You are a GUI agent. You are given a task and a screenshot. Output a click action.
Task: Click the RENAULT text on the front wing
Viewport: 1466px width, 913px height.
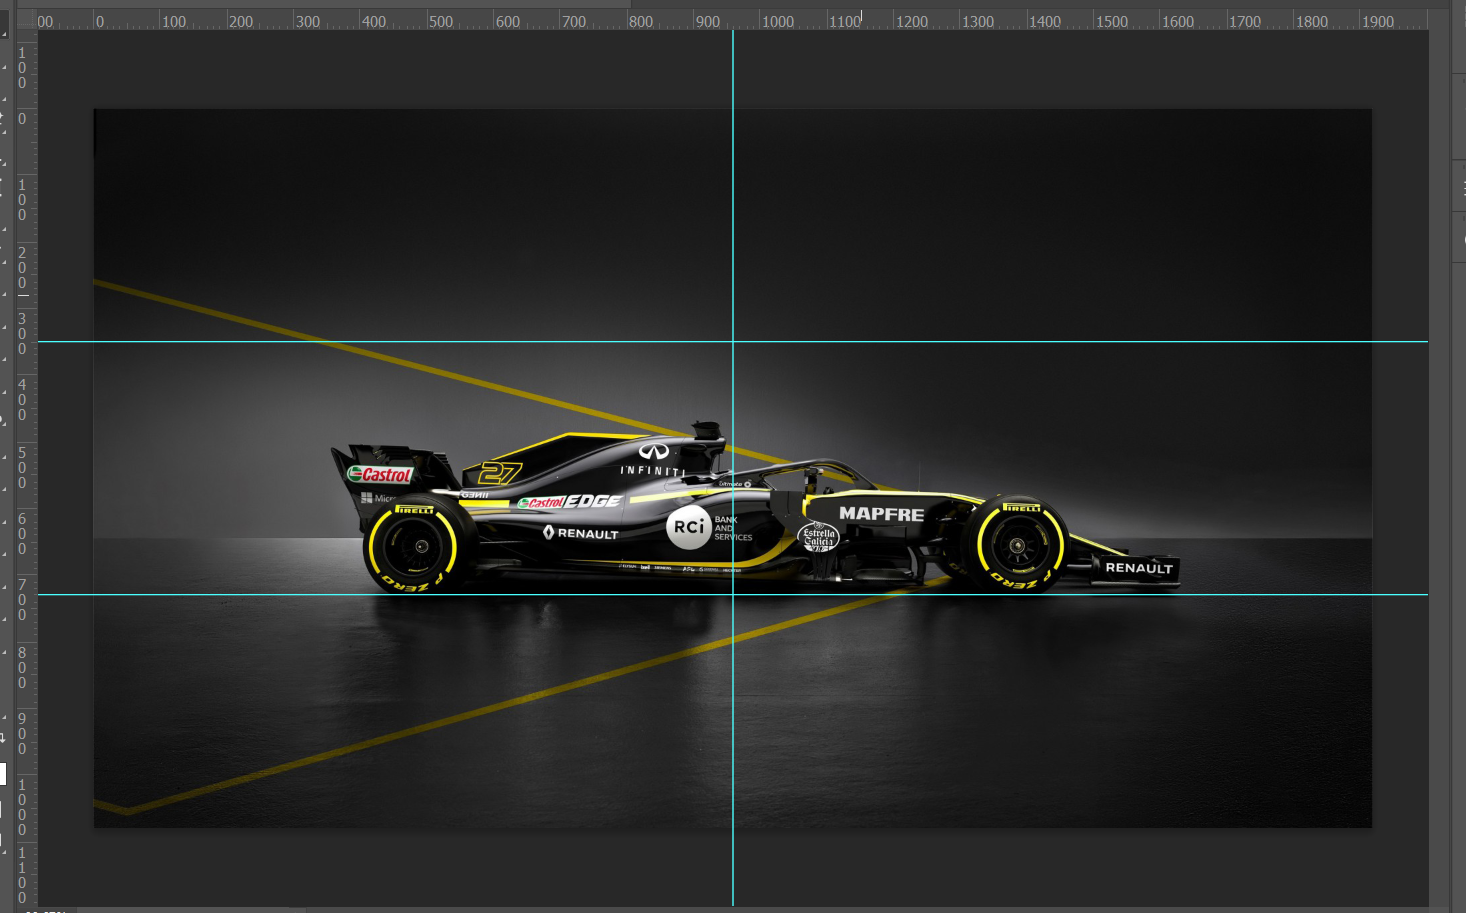point(1139,568)
